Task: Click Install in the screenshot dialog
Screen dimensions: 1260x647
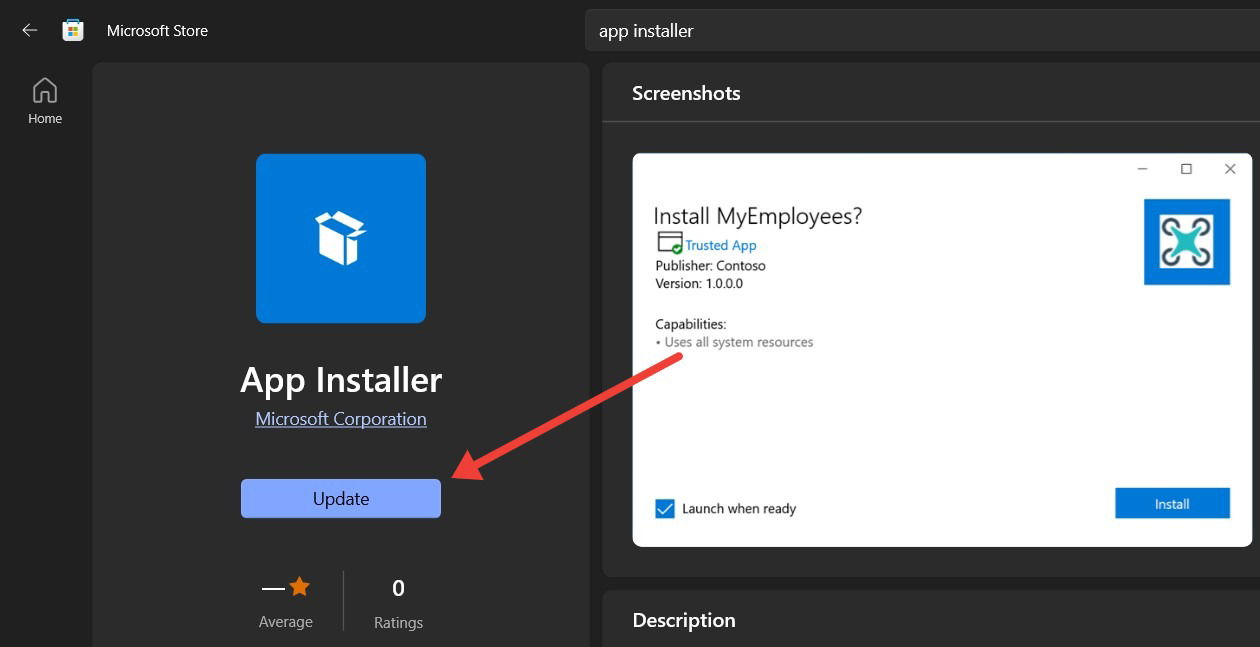Action: point(1172,503)
